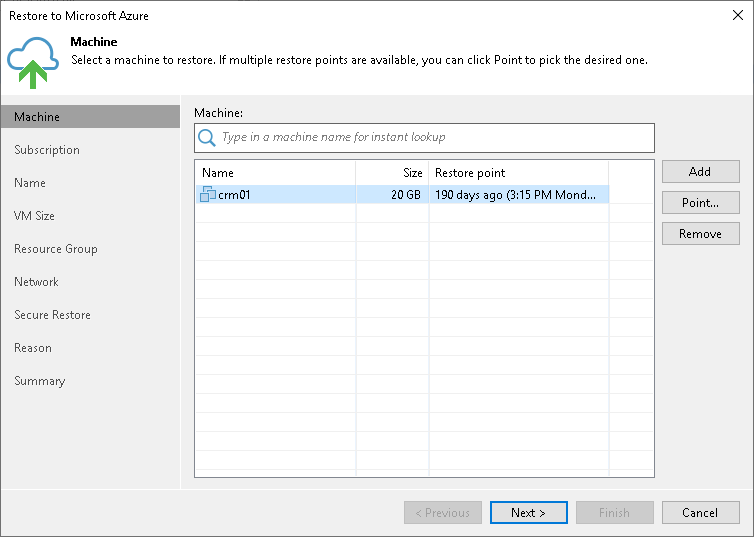Screen dimensions: 754x537
Task: Go to the Network step
Action: (x=36, y=282)
